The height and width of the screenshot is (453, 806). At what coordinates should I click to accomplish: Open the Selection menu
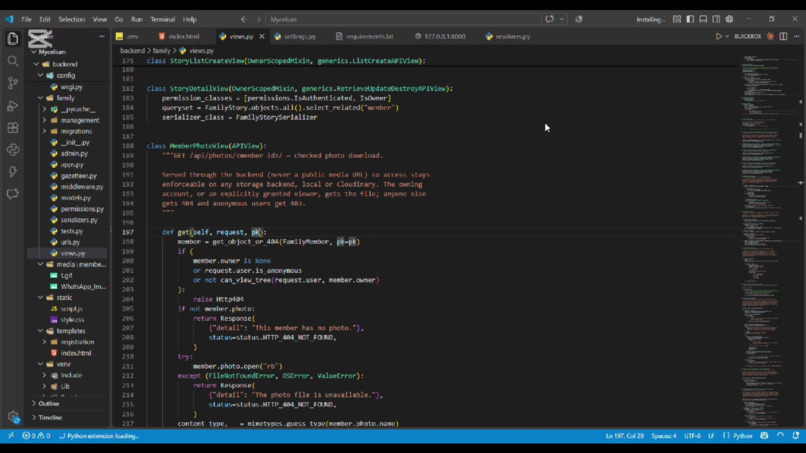[x=71, y=20]
